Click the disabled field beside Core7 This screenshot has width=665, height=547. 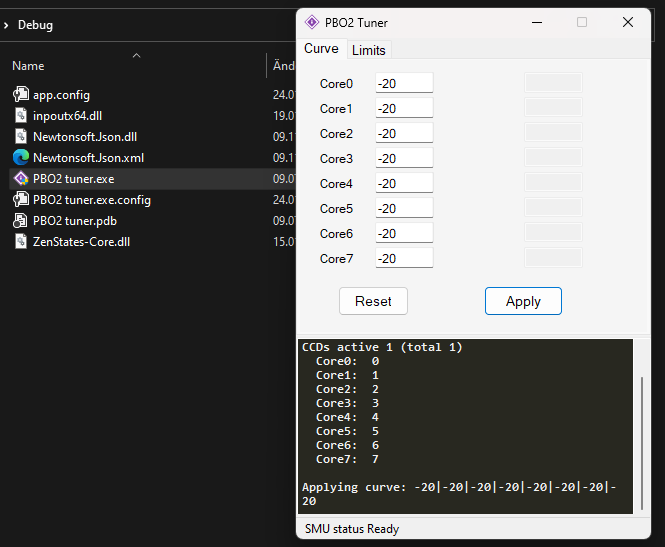click(x=553, y=258)
